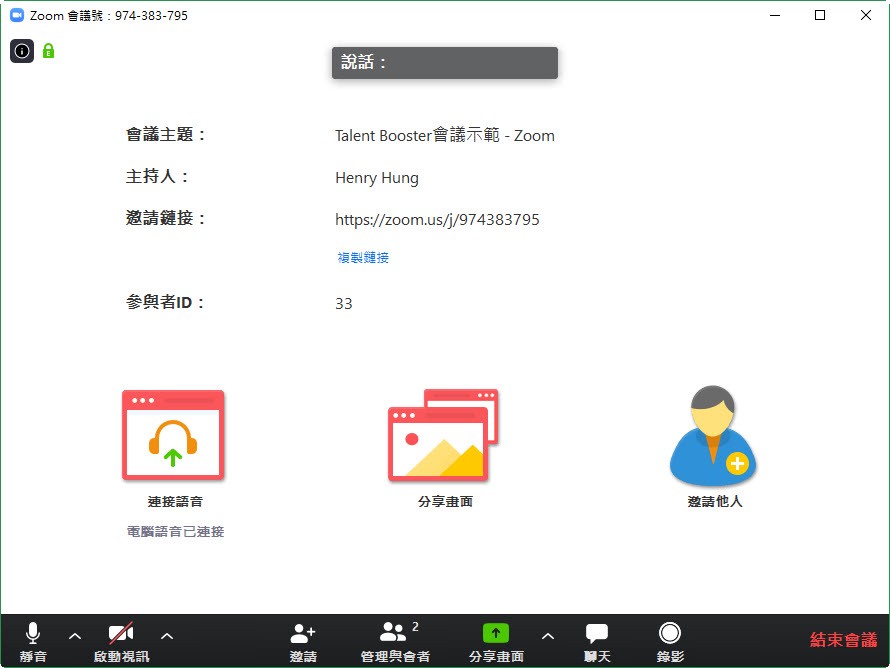Start recording with 錄影 button
Viewport: 890px width, 668px height.
tap(670, 641)
